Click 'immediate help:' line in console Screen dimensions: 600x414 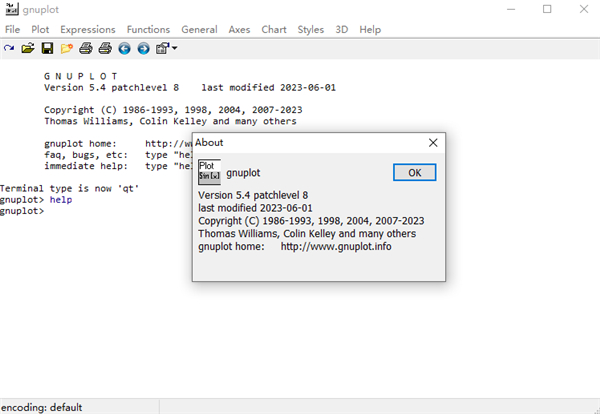[x=118, y=166]
